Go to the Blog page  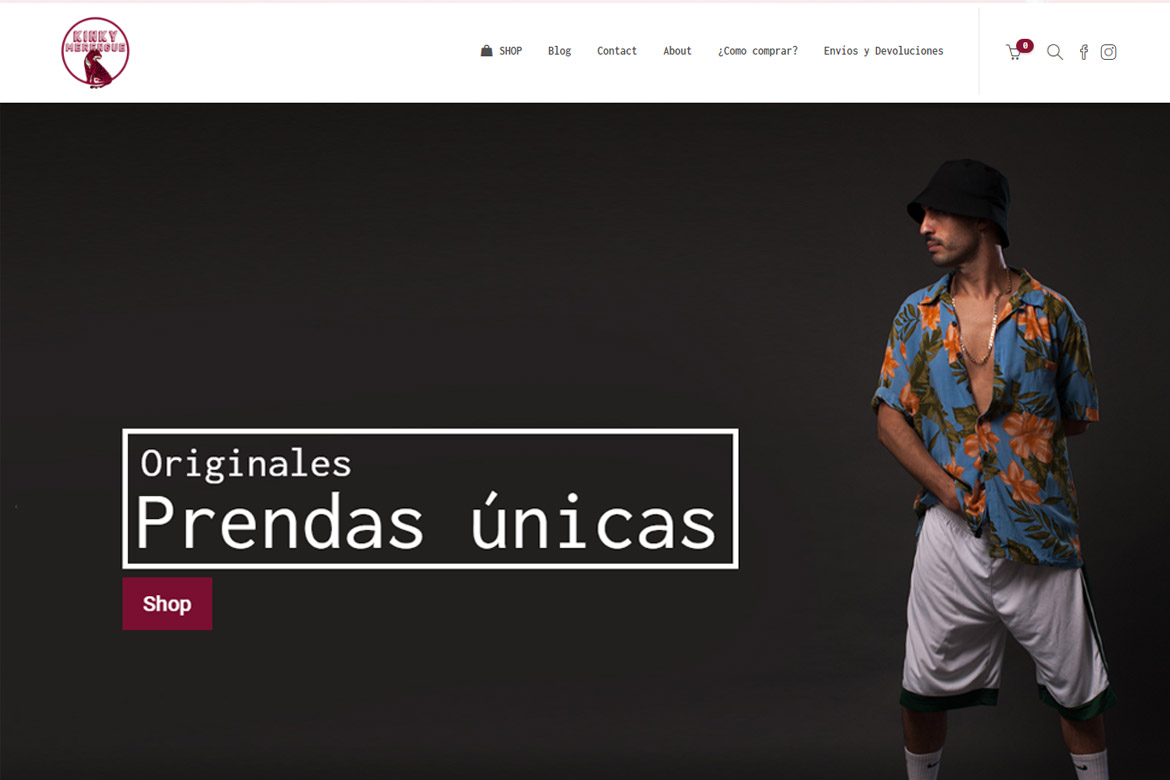coord(559,51)
